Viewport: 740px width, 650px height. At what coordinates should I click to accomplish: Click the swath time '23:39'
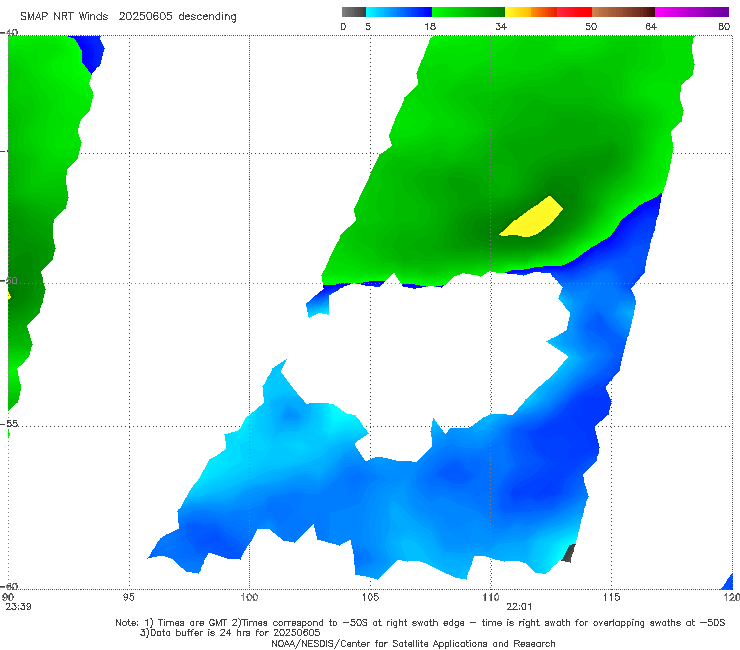pos(18,607)
